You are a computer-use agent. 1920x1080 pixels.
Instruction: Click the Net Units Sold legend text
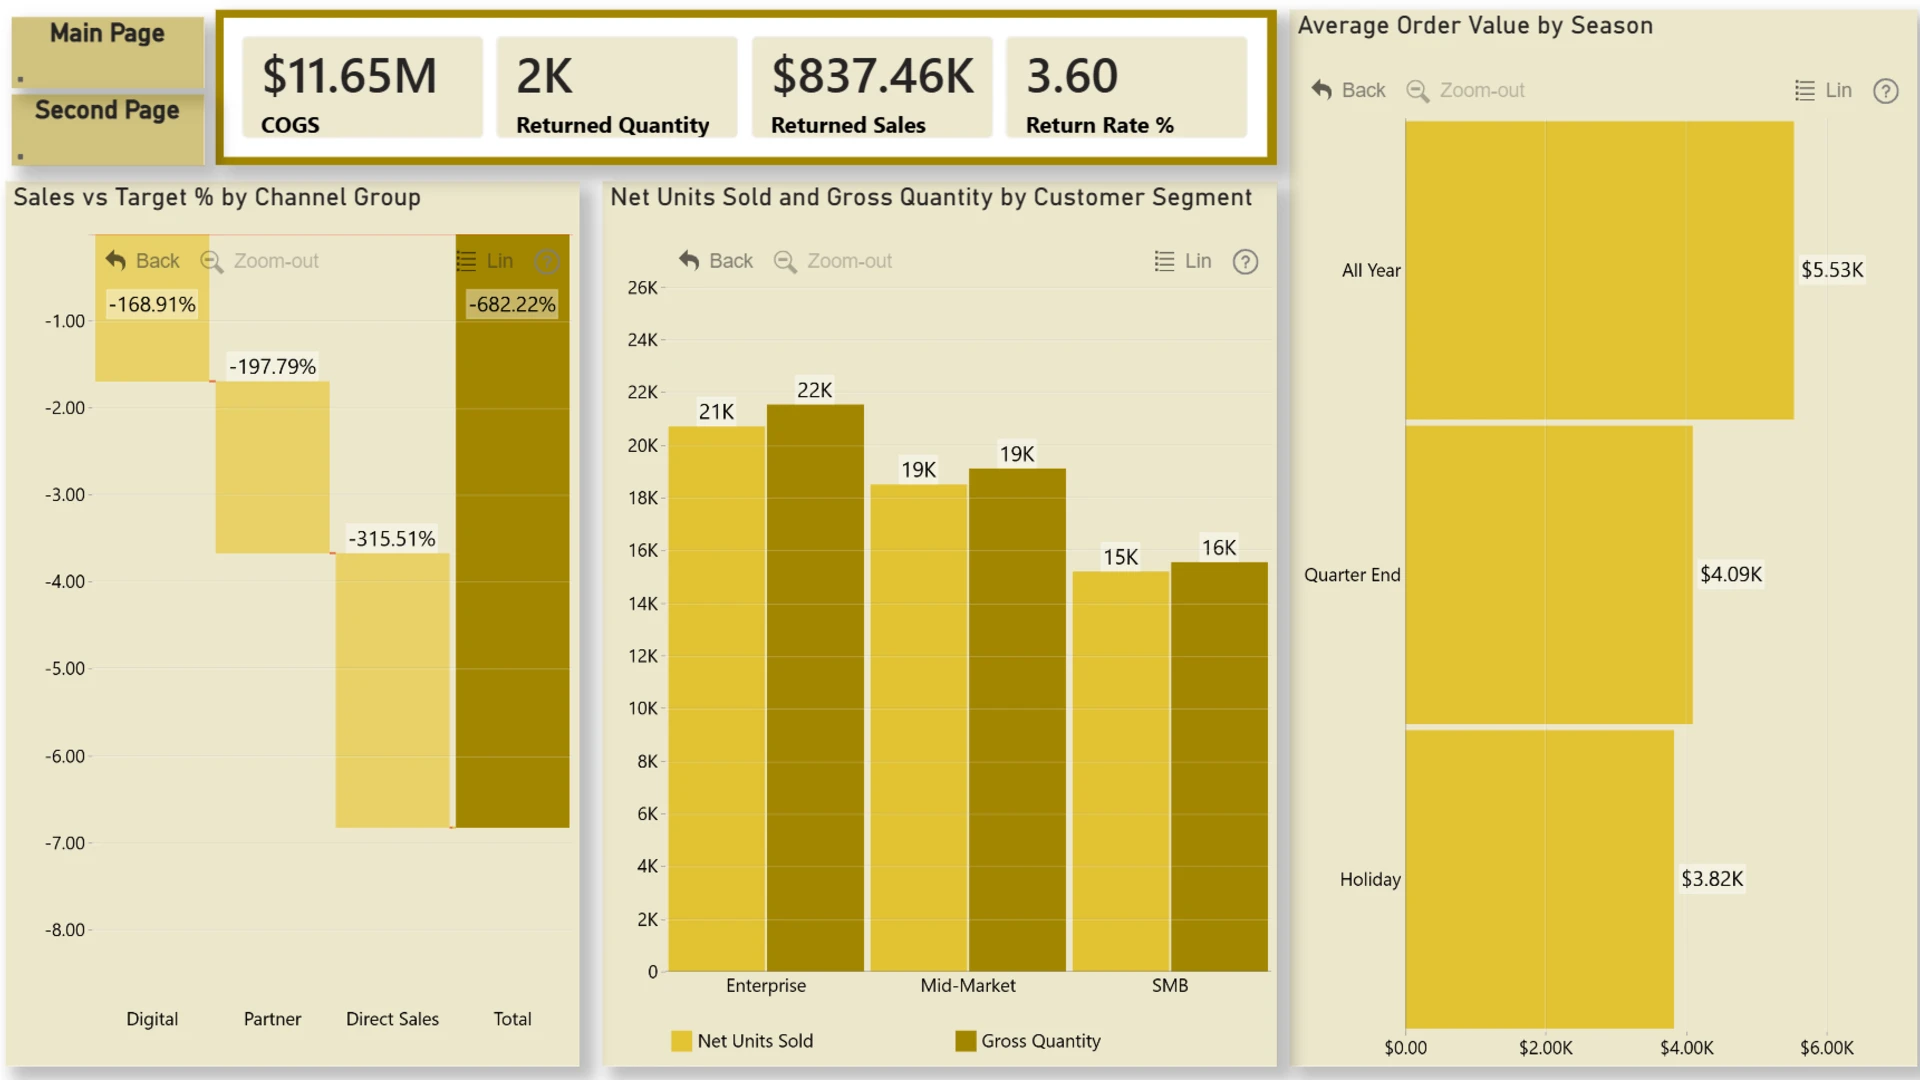click(x=755, y=1041)
